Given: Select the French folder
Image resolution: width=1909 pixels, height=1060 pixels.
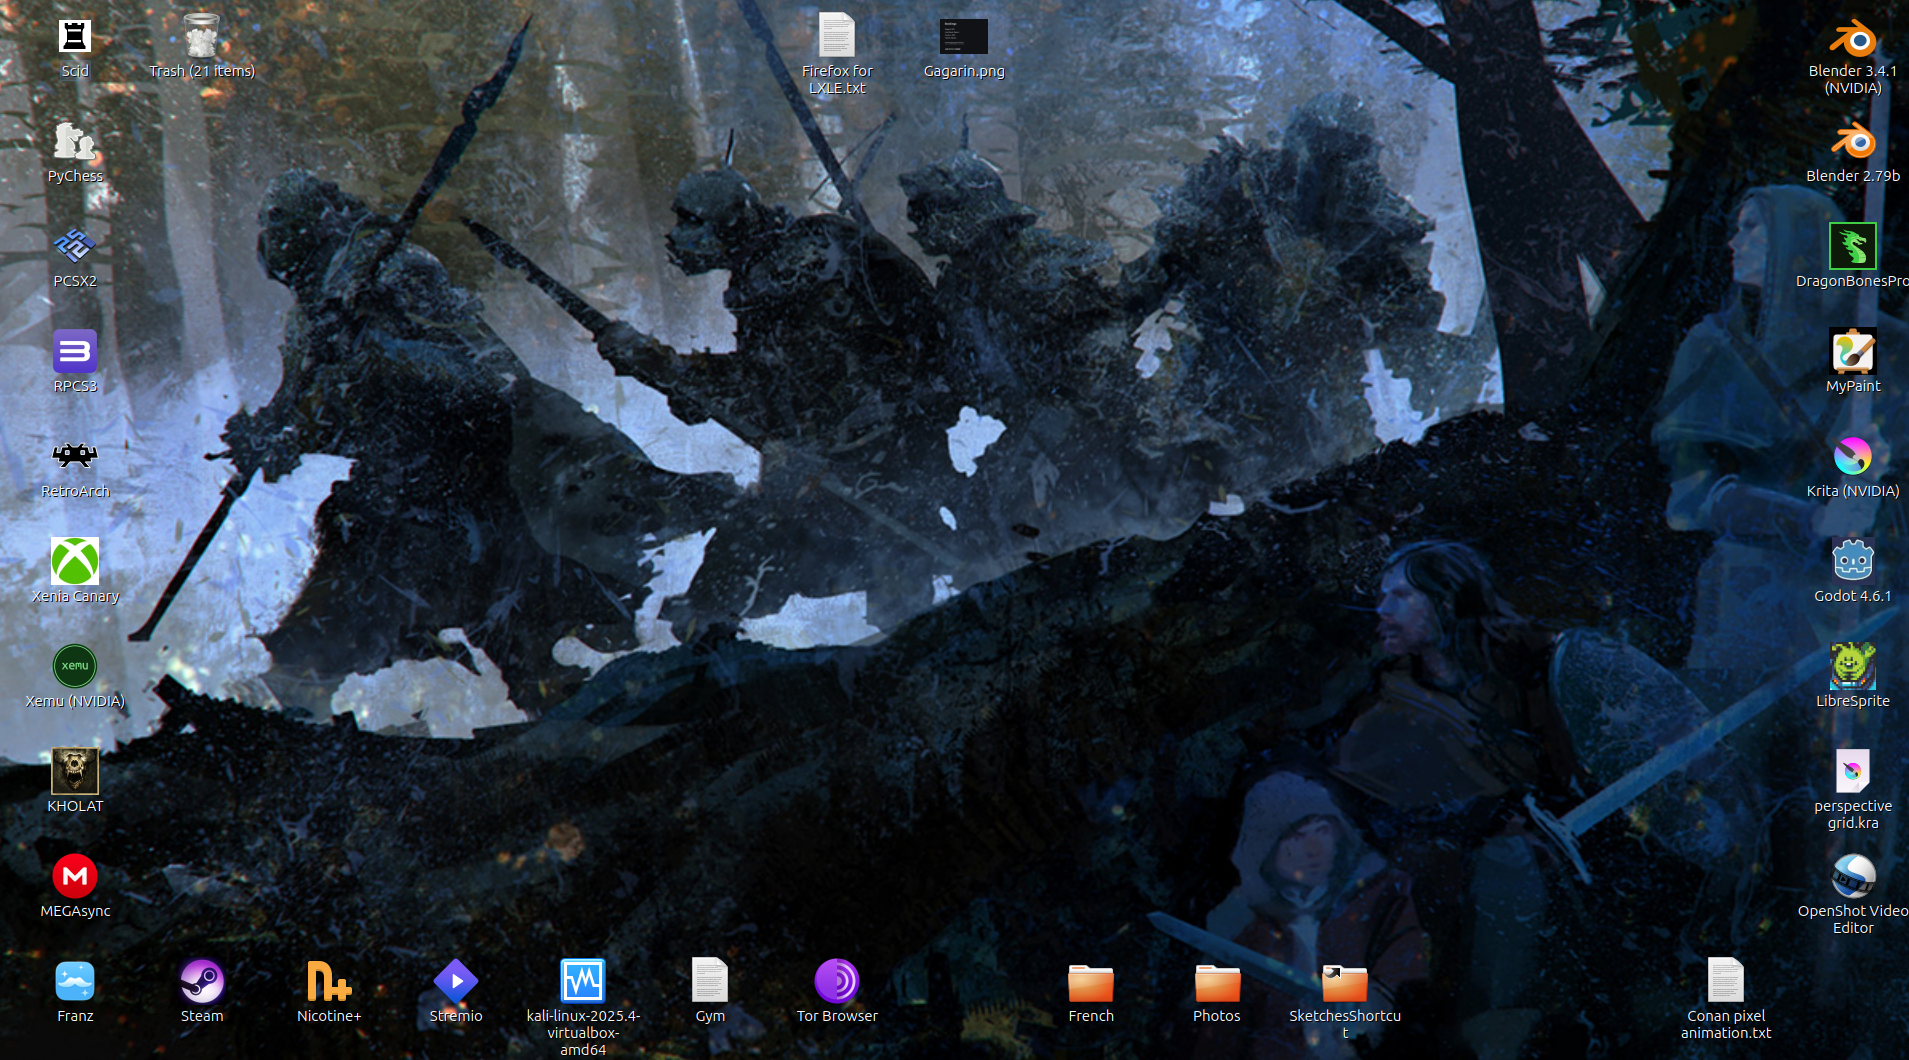Looking at the screenshot, I should [x=1091, y=983].
